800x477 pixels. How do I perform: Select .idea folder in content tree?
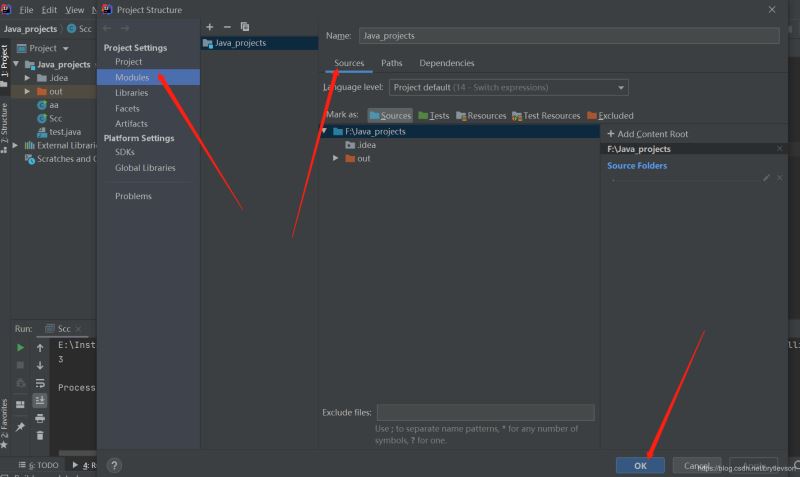click(x=360, y=145)
